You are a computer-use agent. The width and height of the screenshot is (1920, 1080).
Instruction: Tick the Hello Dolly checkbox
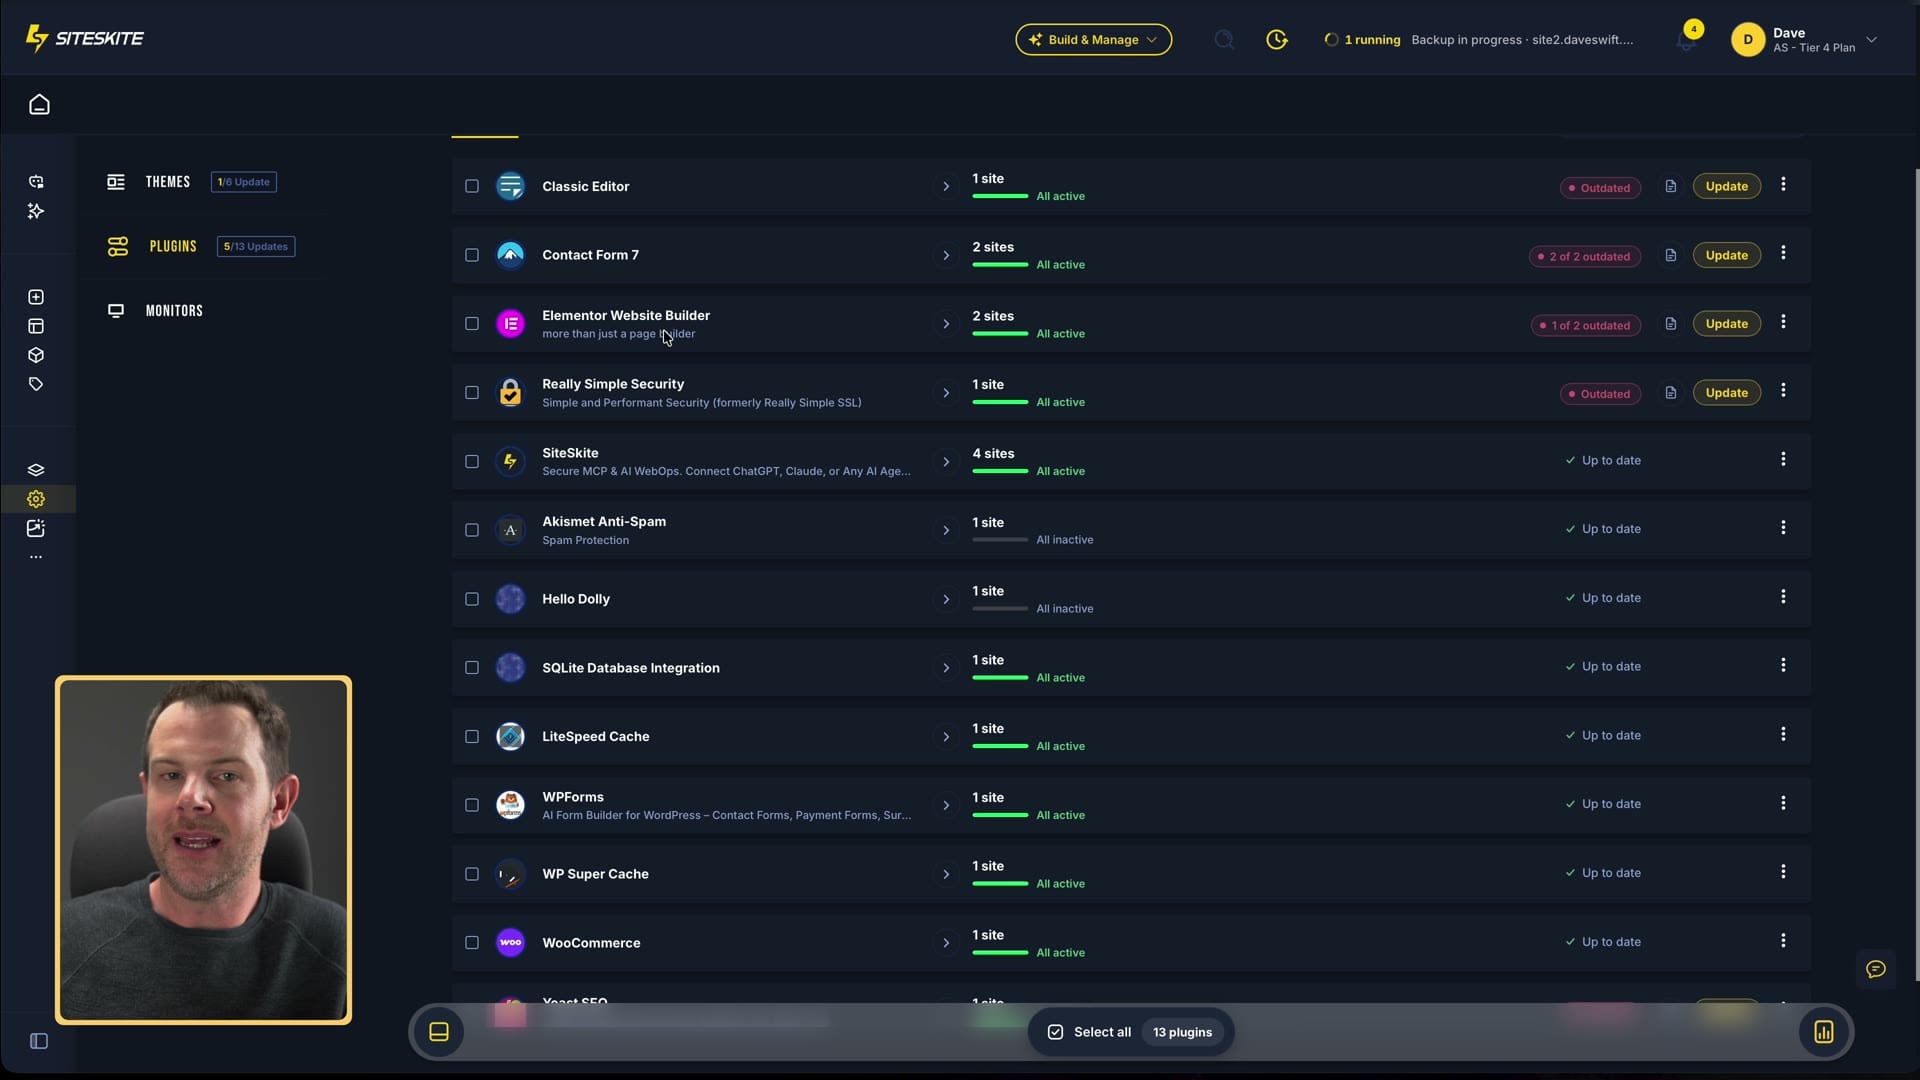point(472,599)
